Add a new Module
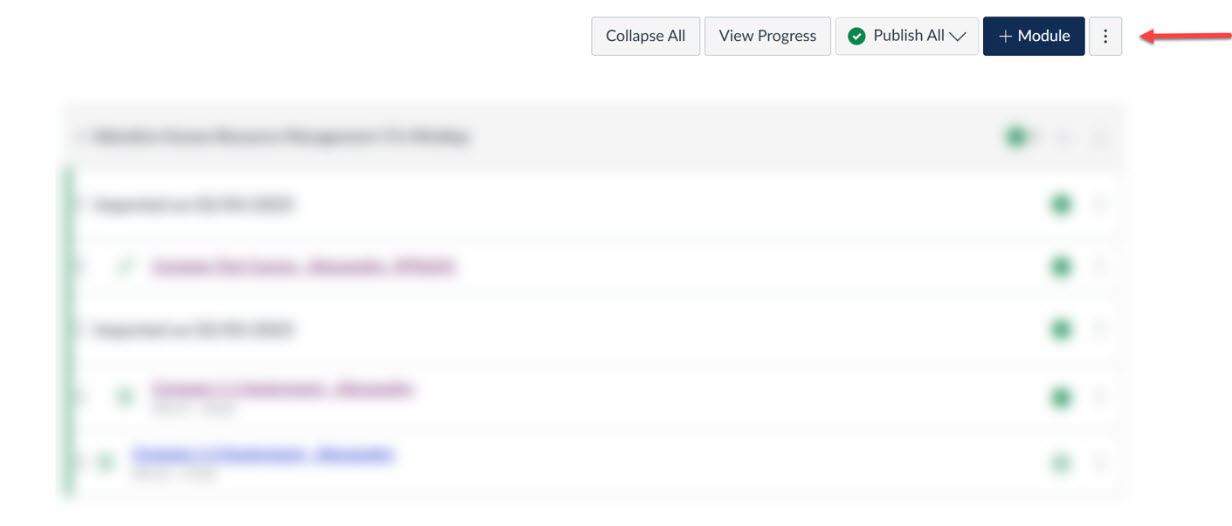Image resolution: width=1232 pixels, height=526 pixels. pyautogui.click(x=1033, y=36)
